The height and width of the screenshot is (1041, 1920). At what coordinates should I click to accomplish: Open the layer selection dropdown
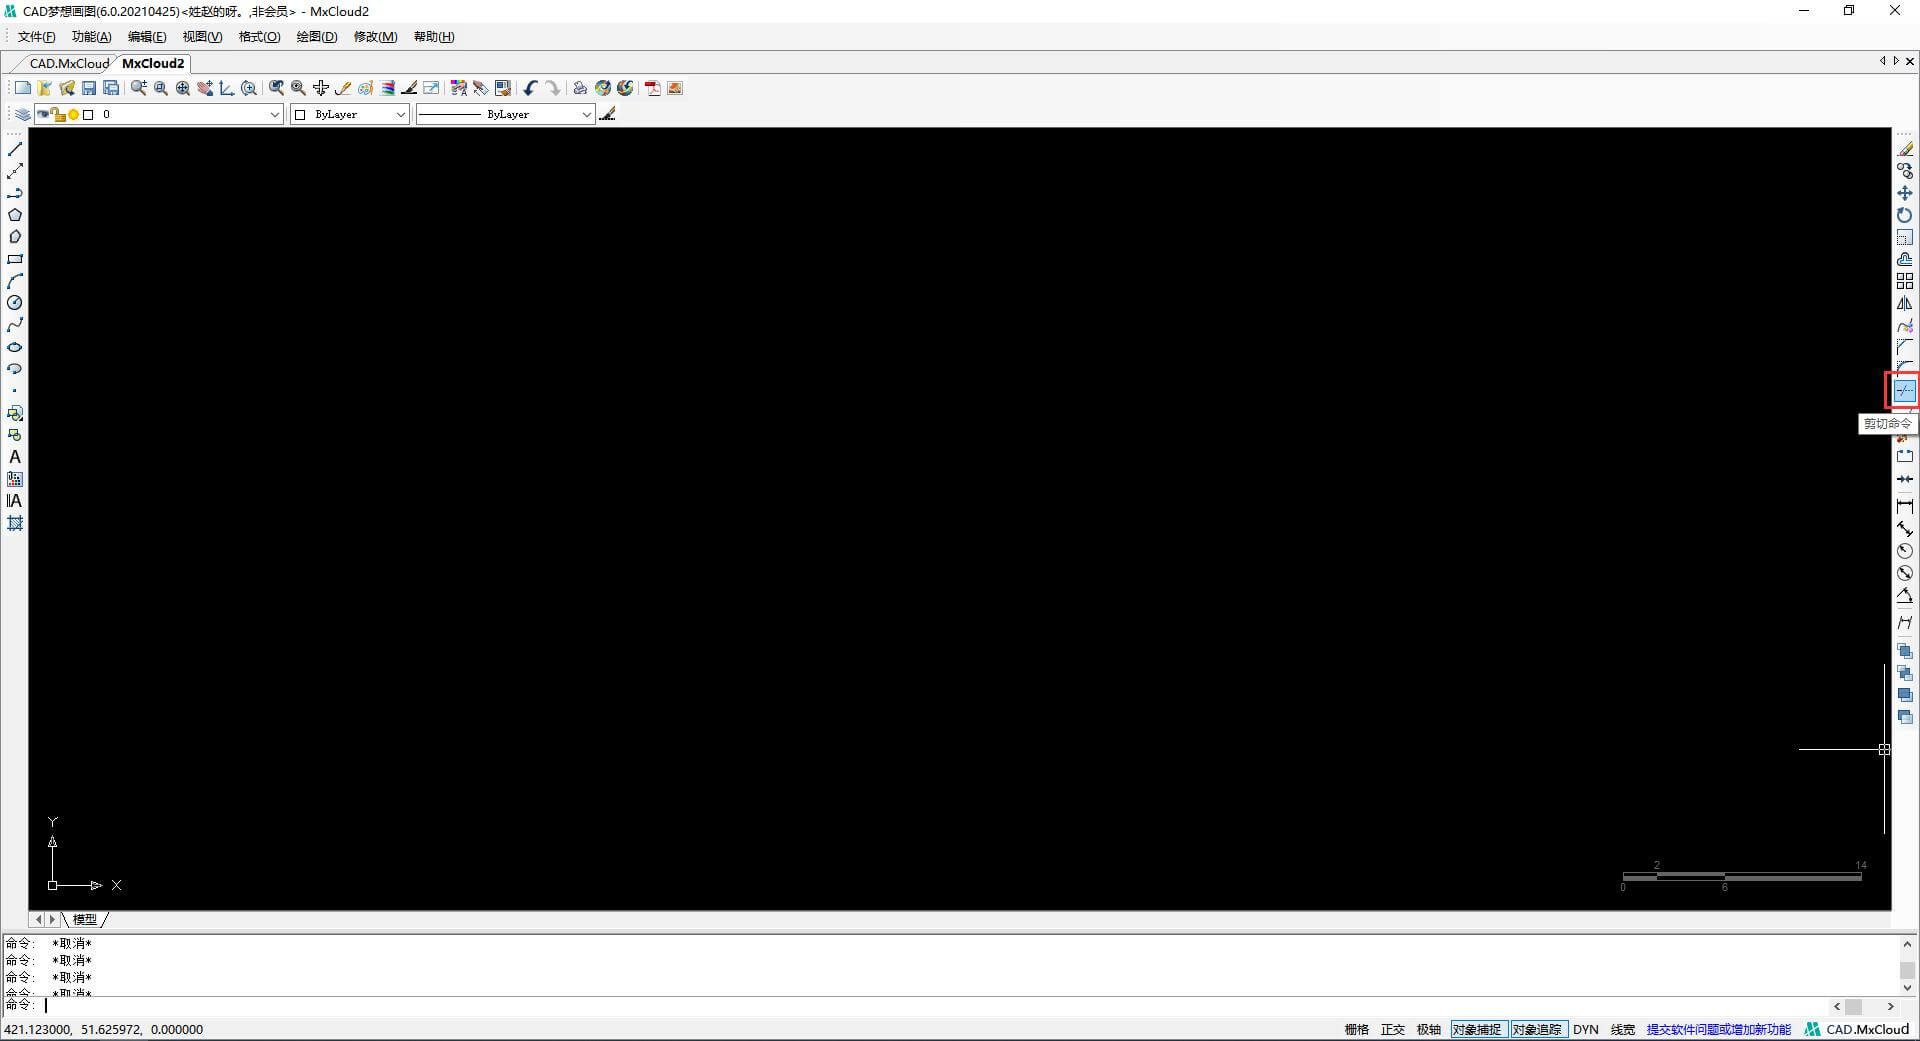coord(274,115)
